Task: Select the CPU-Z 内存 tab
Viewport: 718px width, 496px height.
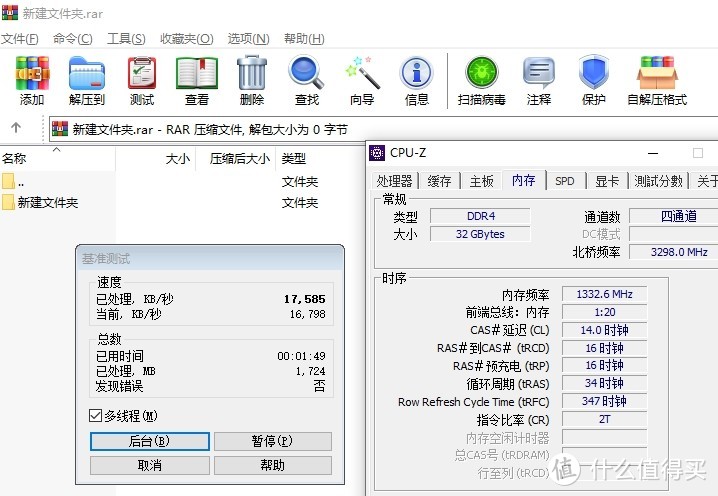Action: [524, 180]
